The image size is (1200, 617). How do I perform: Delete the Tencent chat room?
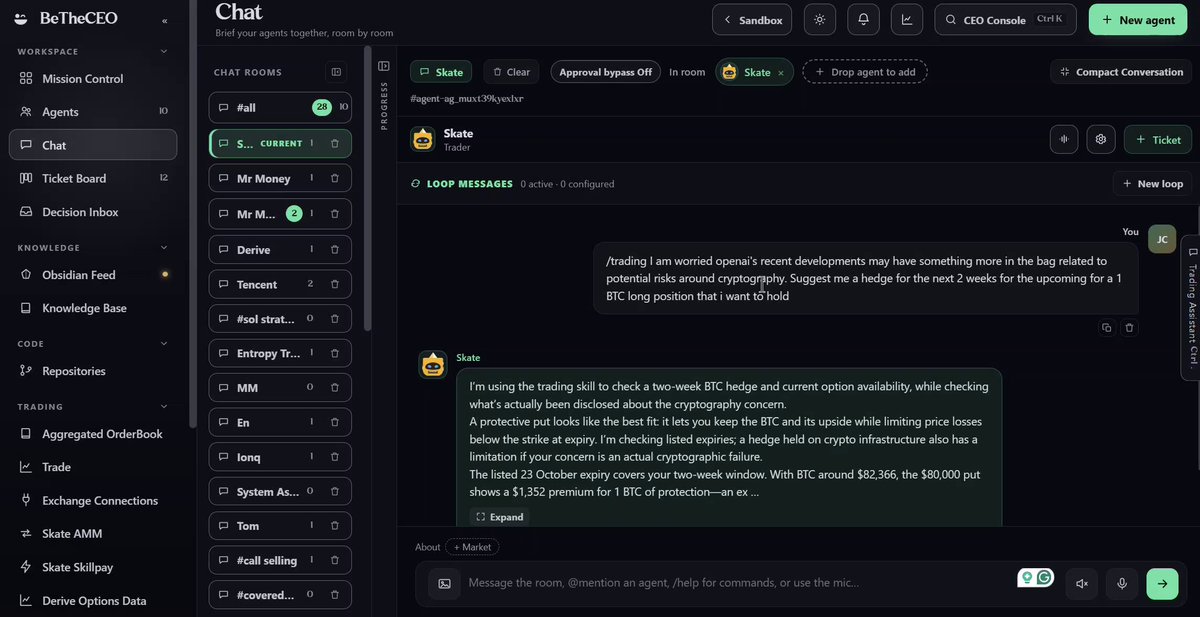click(335, 285)
